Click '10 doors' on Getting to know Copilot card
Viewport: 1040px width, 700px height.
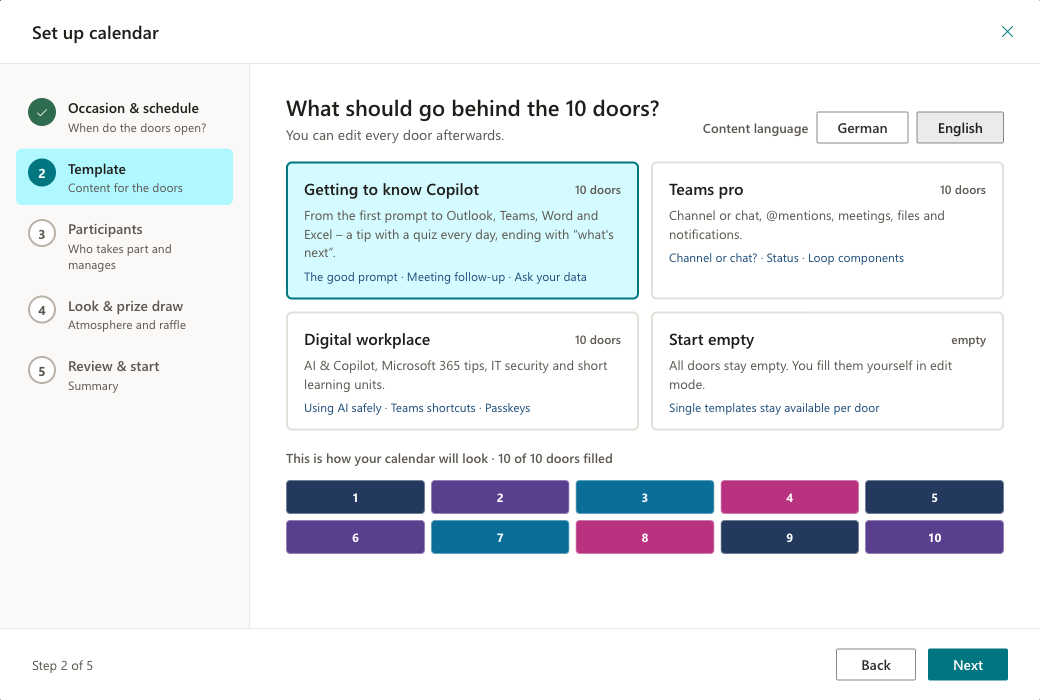pyautogui.click(x=598, y=190)
